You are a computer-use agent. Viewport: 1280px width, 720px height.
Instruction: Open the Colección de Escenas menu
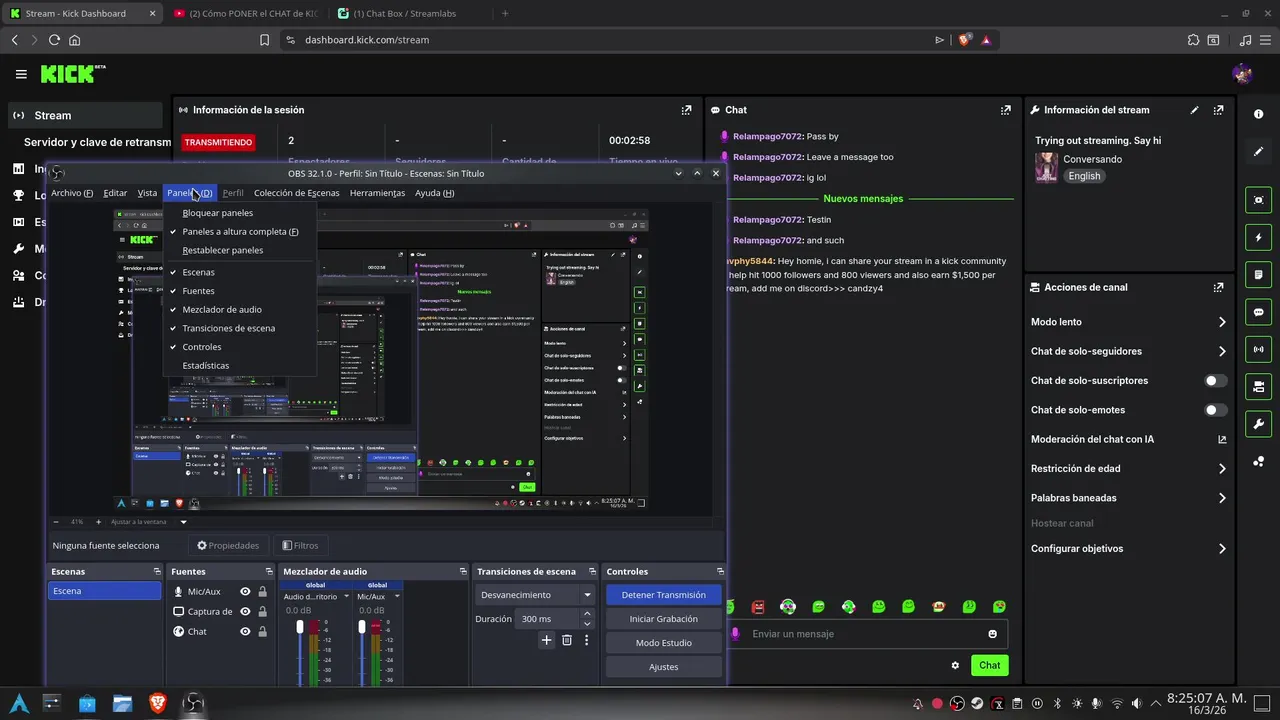(296, 193)
